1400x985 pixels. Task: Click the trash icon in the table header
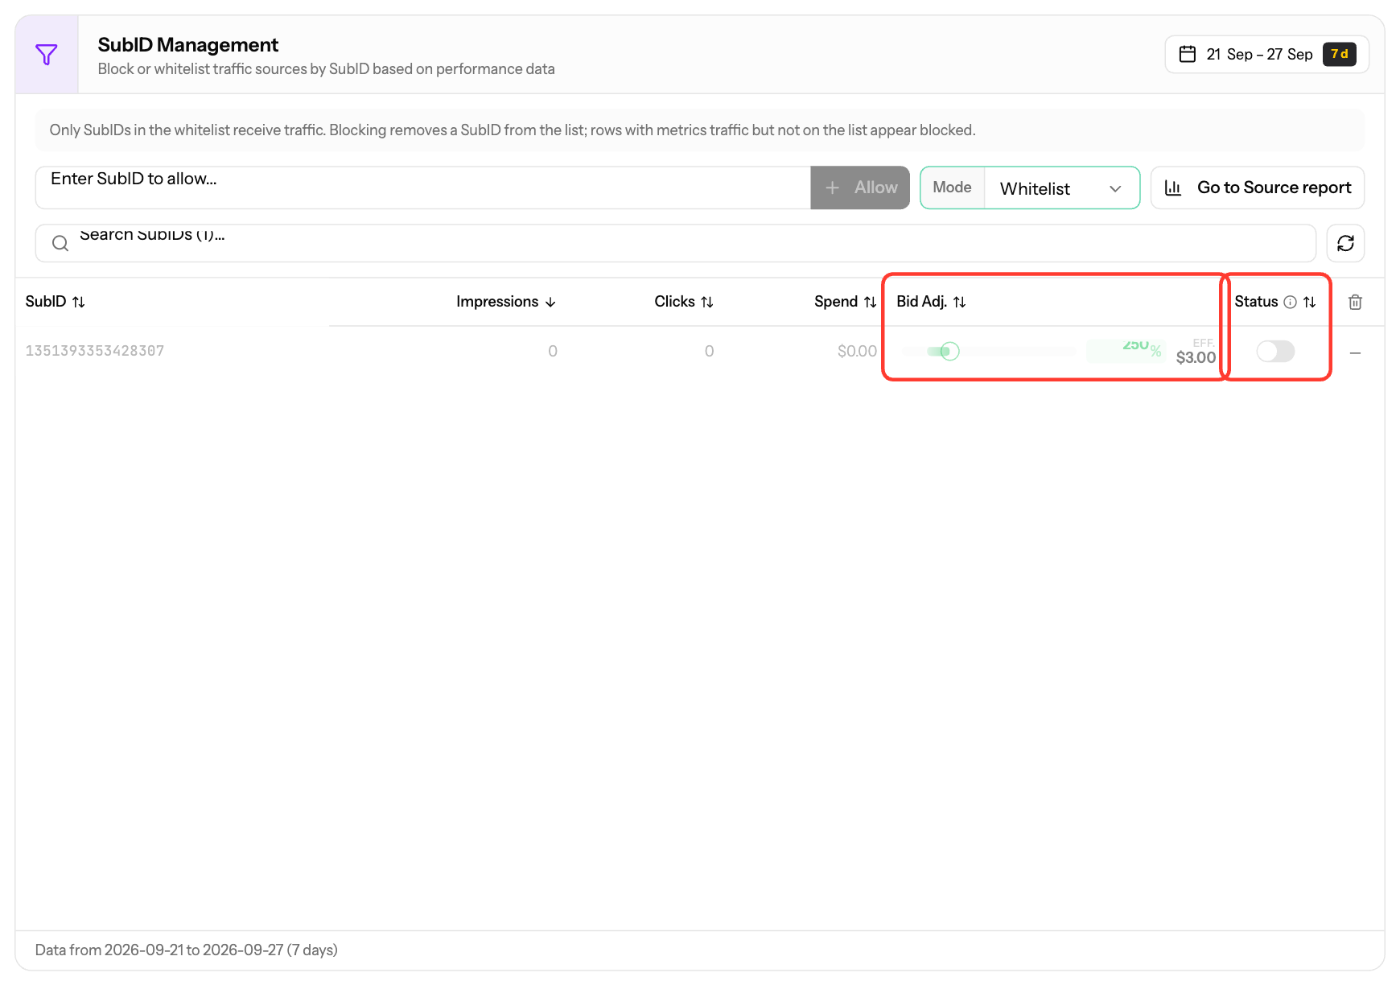(x=1355, y=302)
